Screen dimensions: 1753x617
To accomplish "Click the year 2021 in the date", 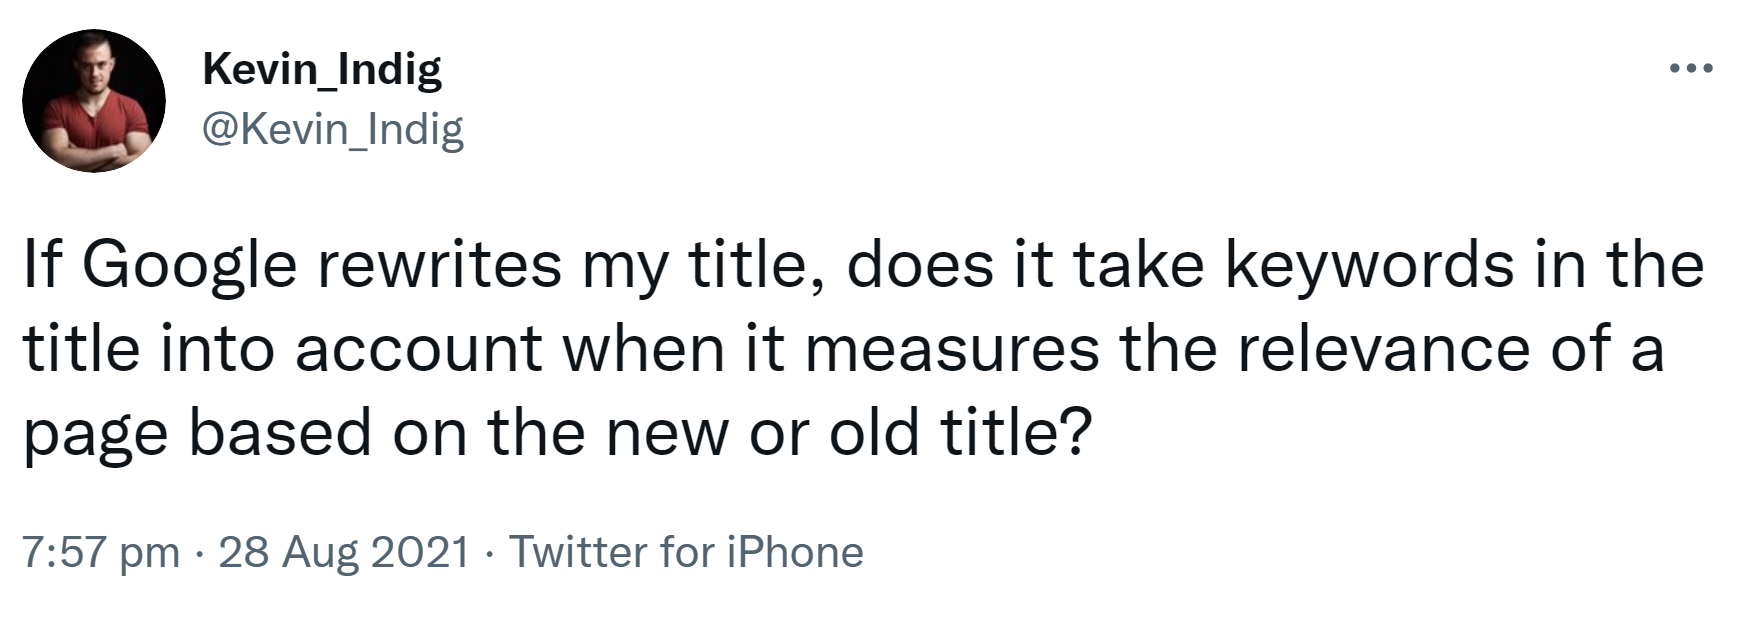I will click(420, 552).
